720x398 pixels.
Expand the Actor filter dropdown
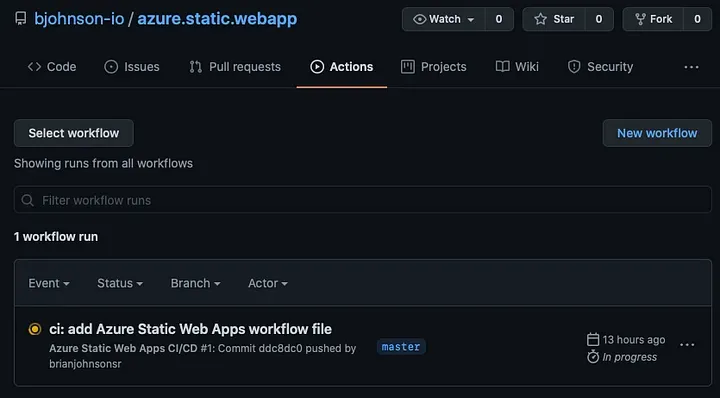(x=268, y=283)
